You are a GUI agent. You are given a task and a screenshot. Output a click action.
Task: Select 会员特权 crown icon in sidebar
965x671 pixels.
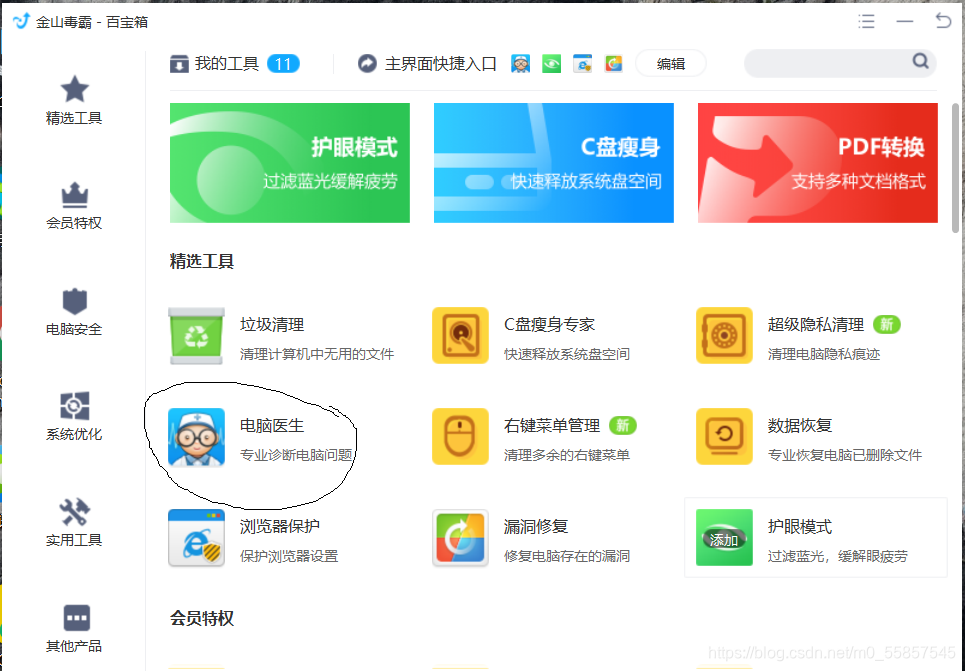click(x=74, y=195)
